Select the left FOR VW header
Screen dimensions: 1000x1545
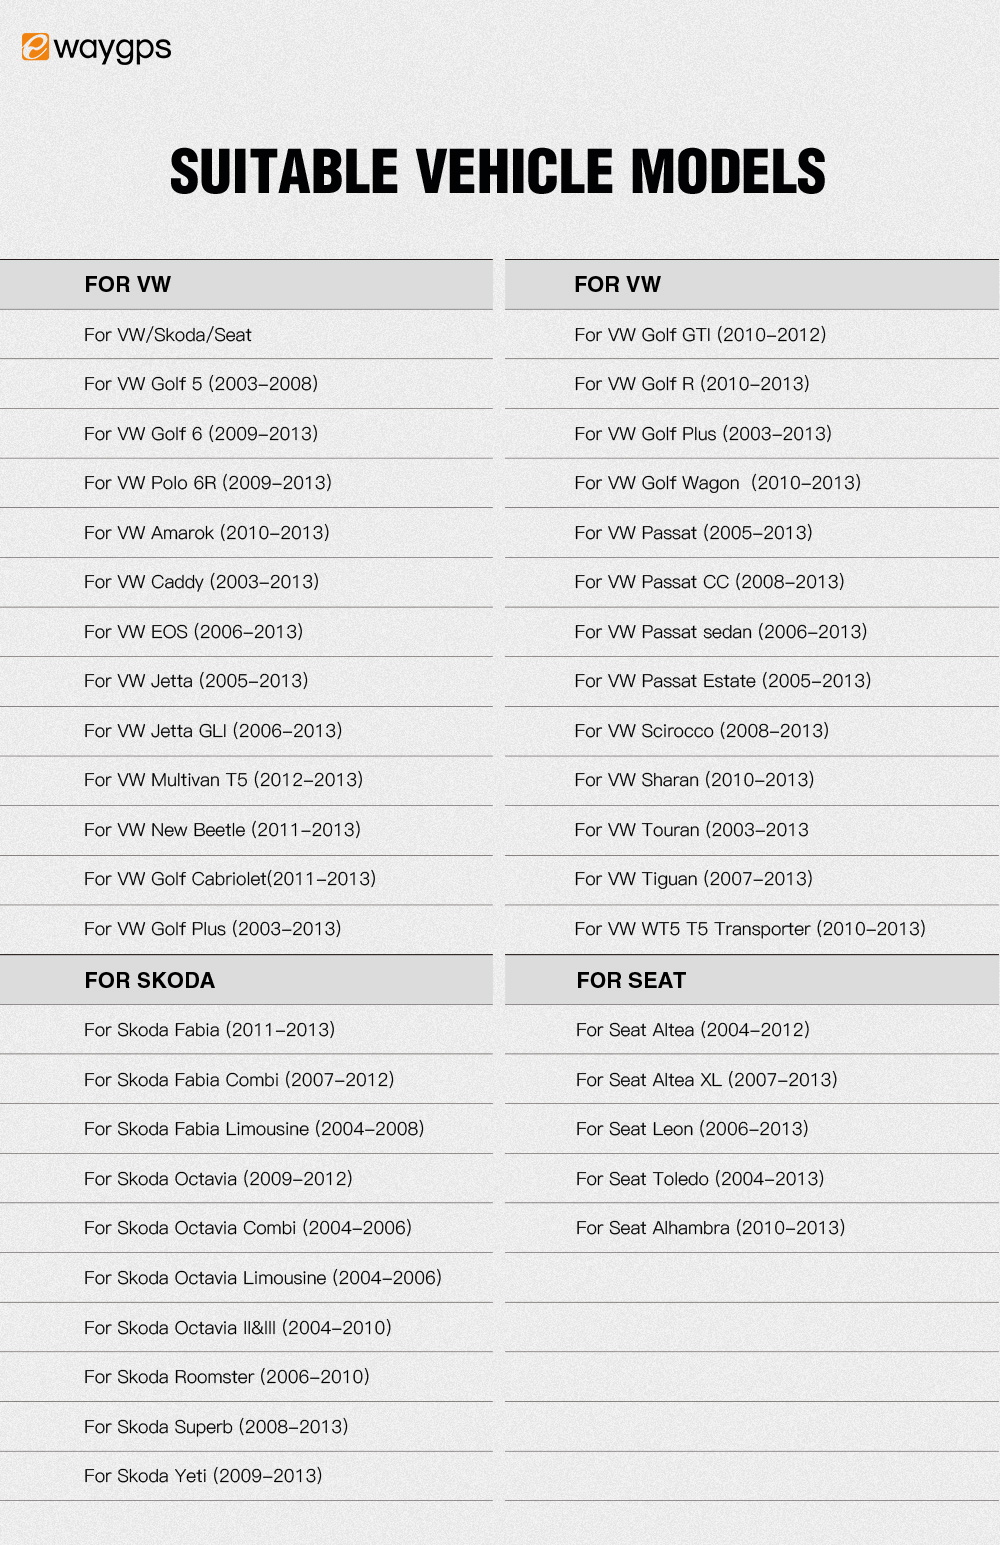(x=127, y=285)
